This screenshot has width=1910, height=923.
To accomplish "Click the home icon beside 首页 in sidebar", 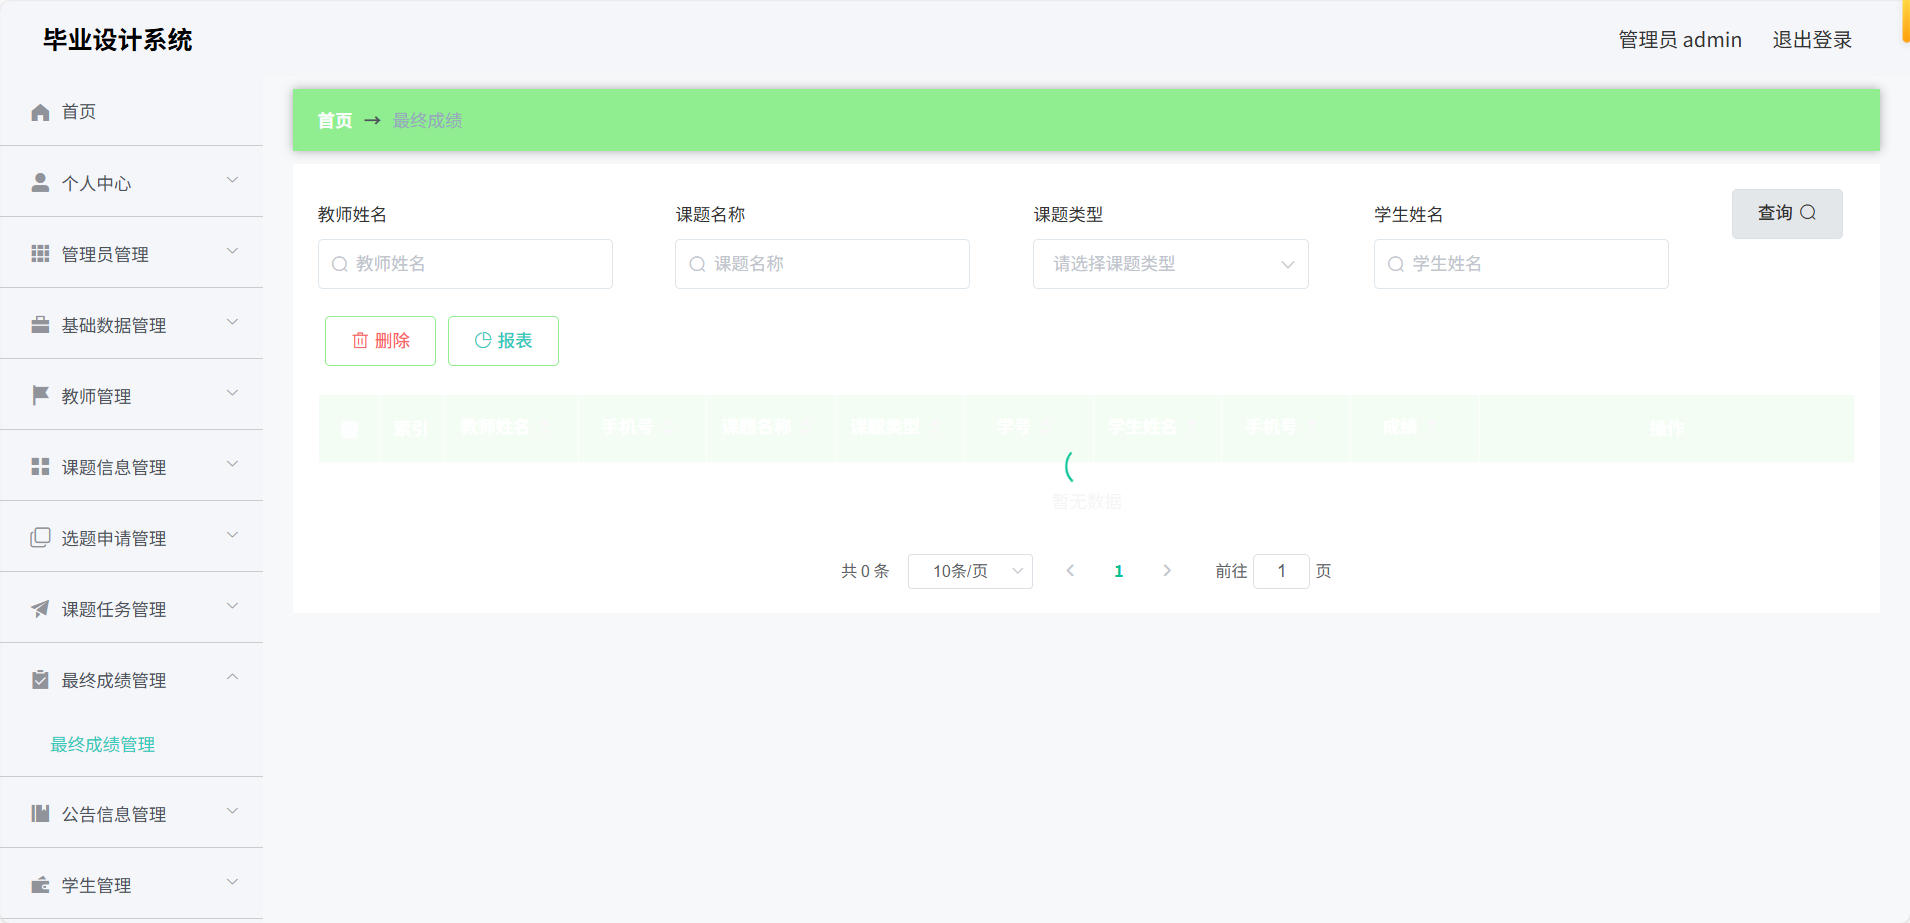I will coord(40,112).
